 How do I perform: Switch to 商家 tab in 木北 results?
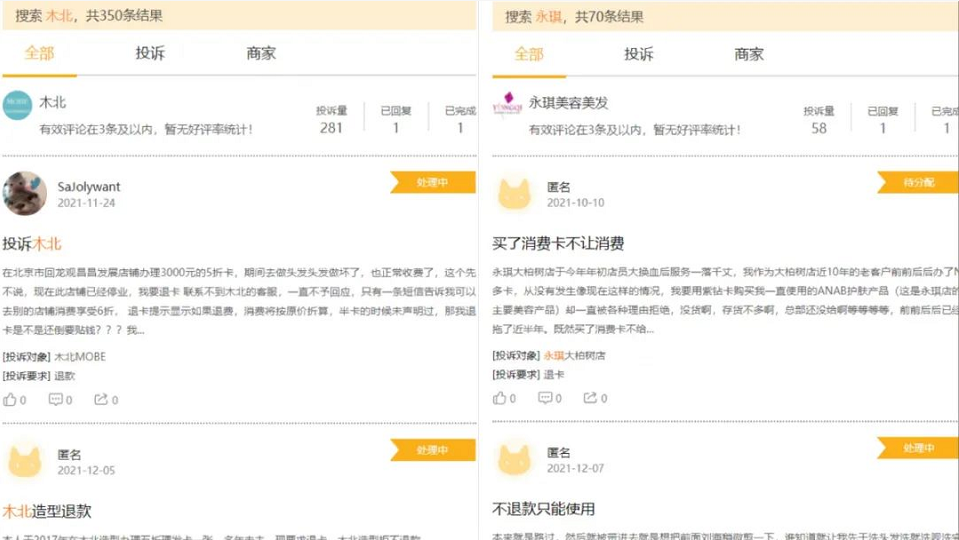pos(261,53)
